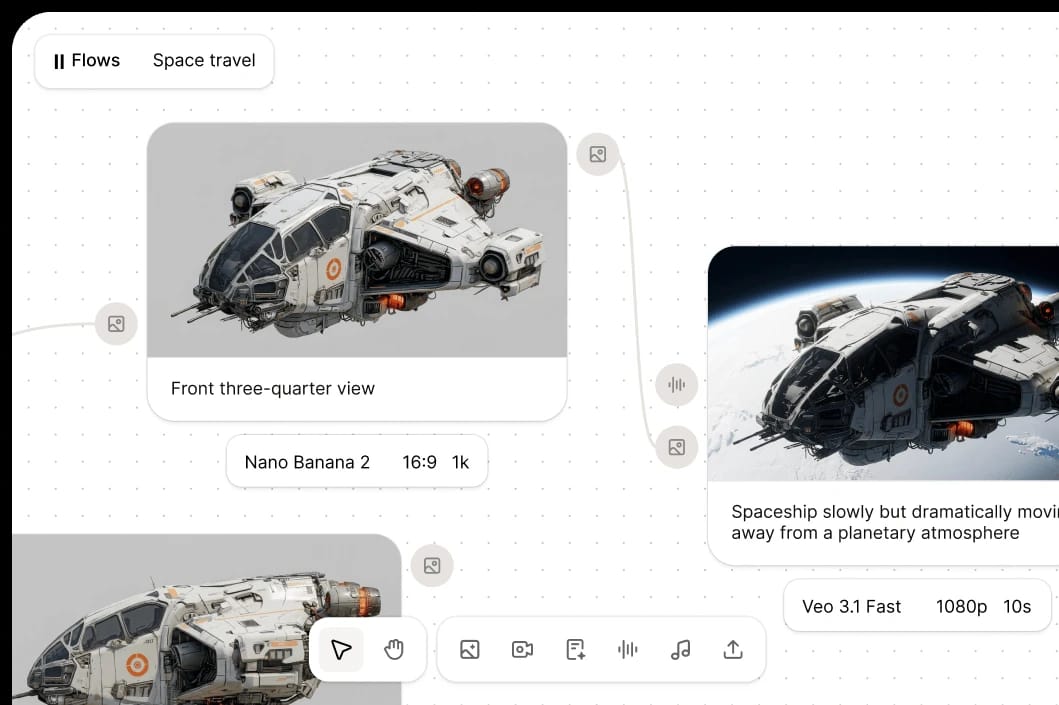Click the image node tool in the toolbar
1059x705 pixels.
click(x=469, y=649)
